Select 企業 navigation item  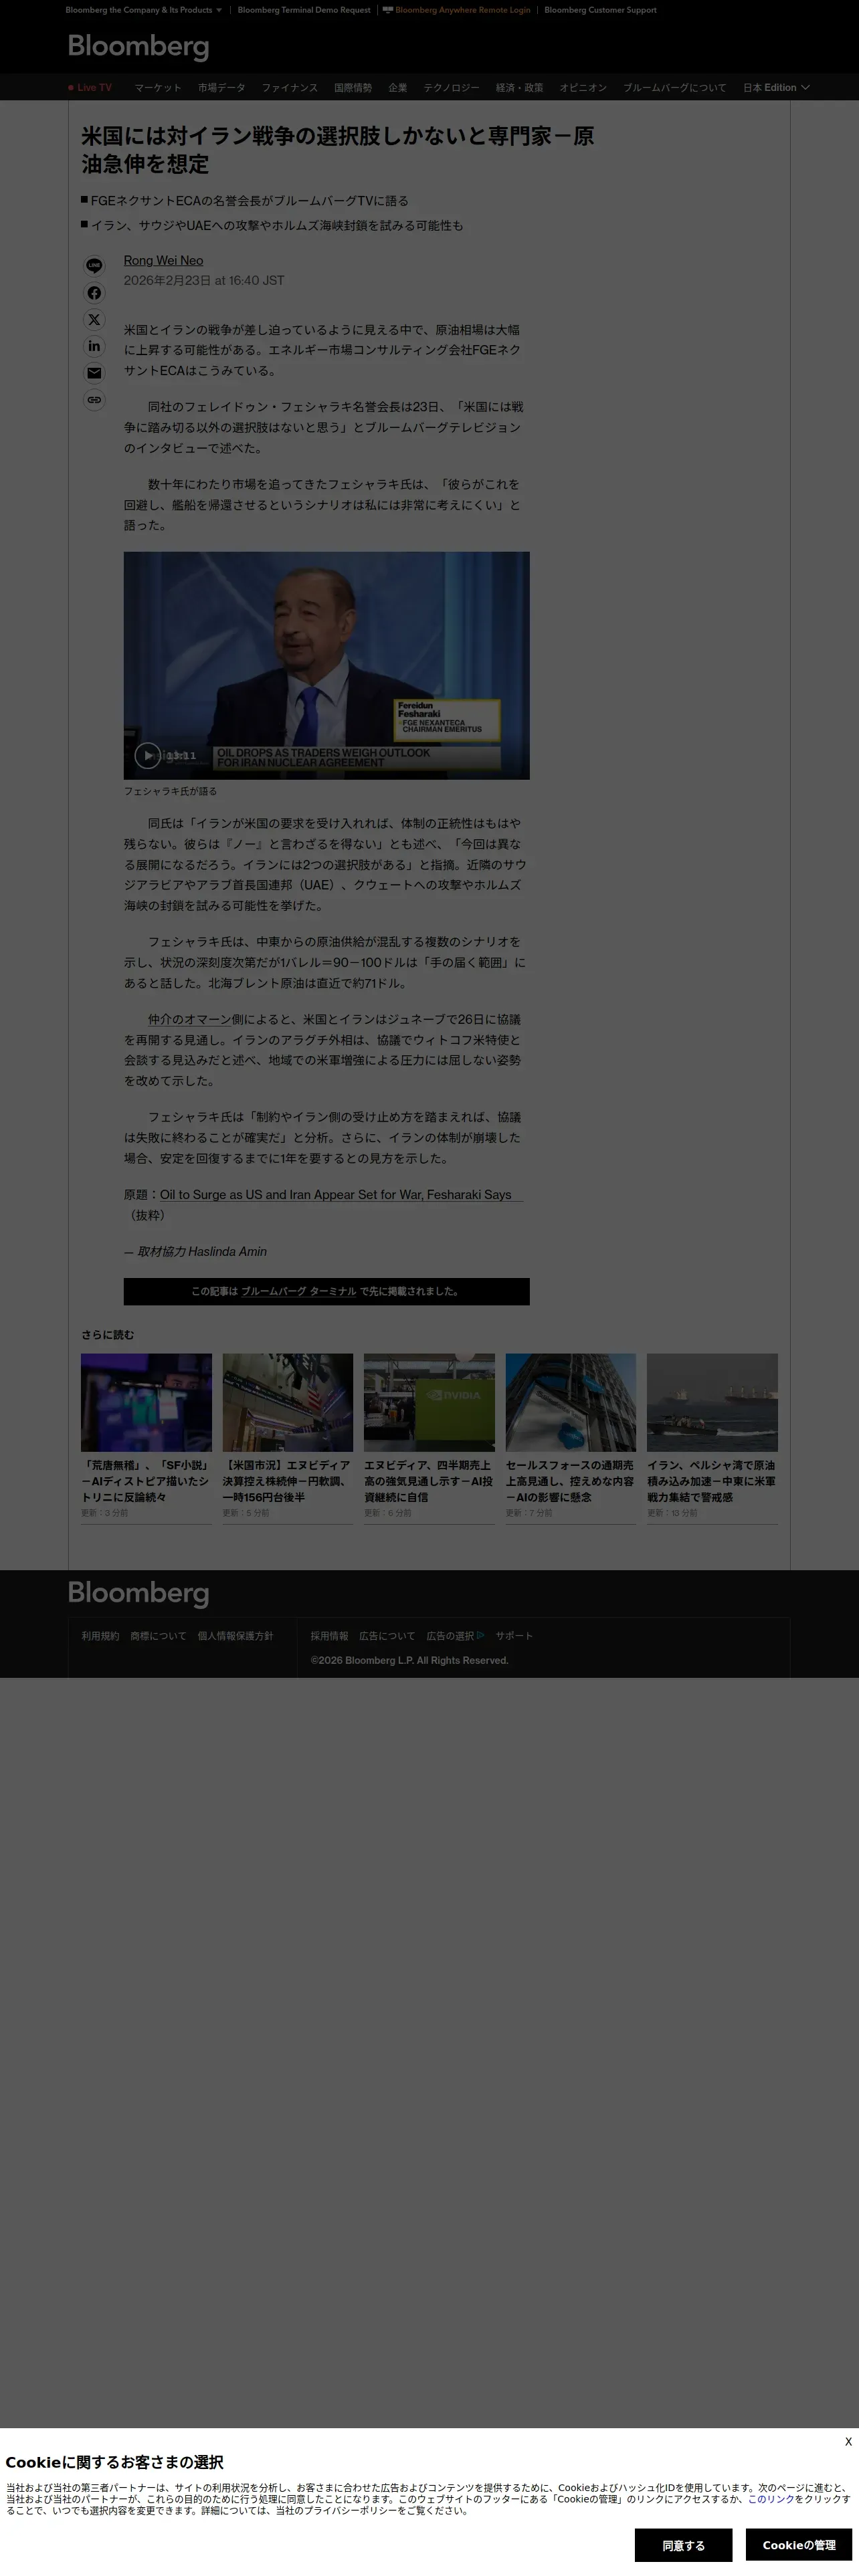click(397, 88)
